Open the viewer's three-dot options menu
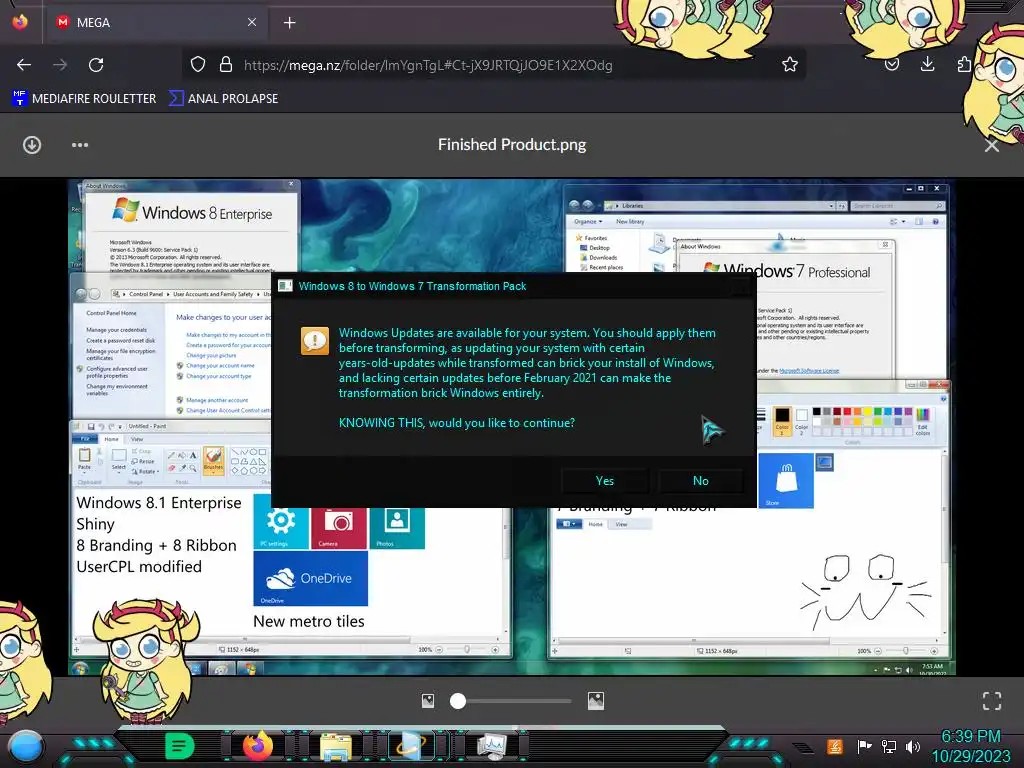 point(80,145)
